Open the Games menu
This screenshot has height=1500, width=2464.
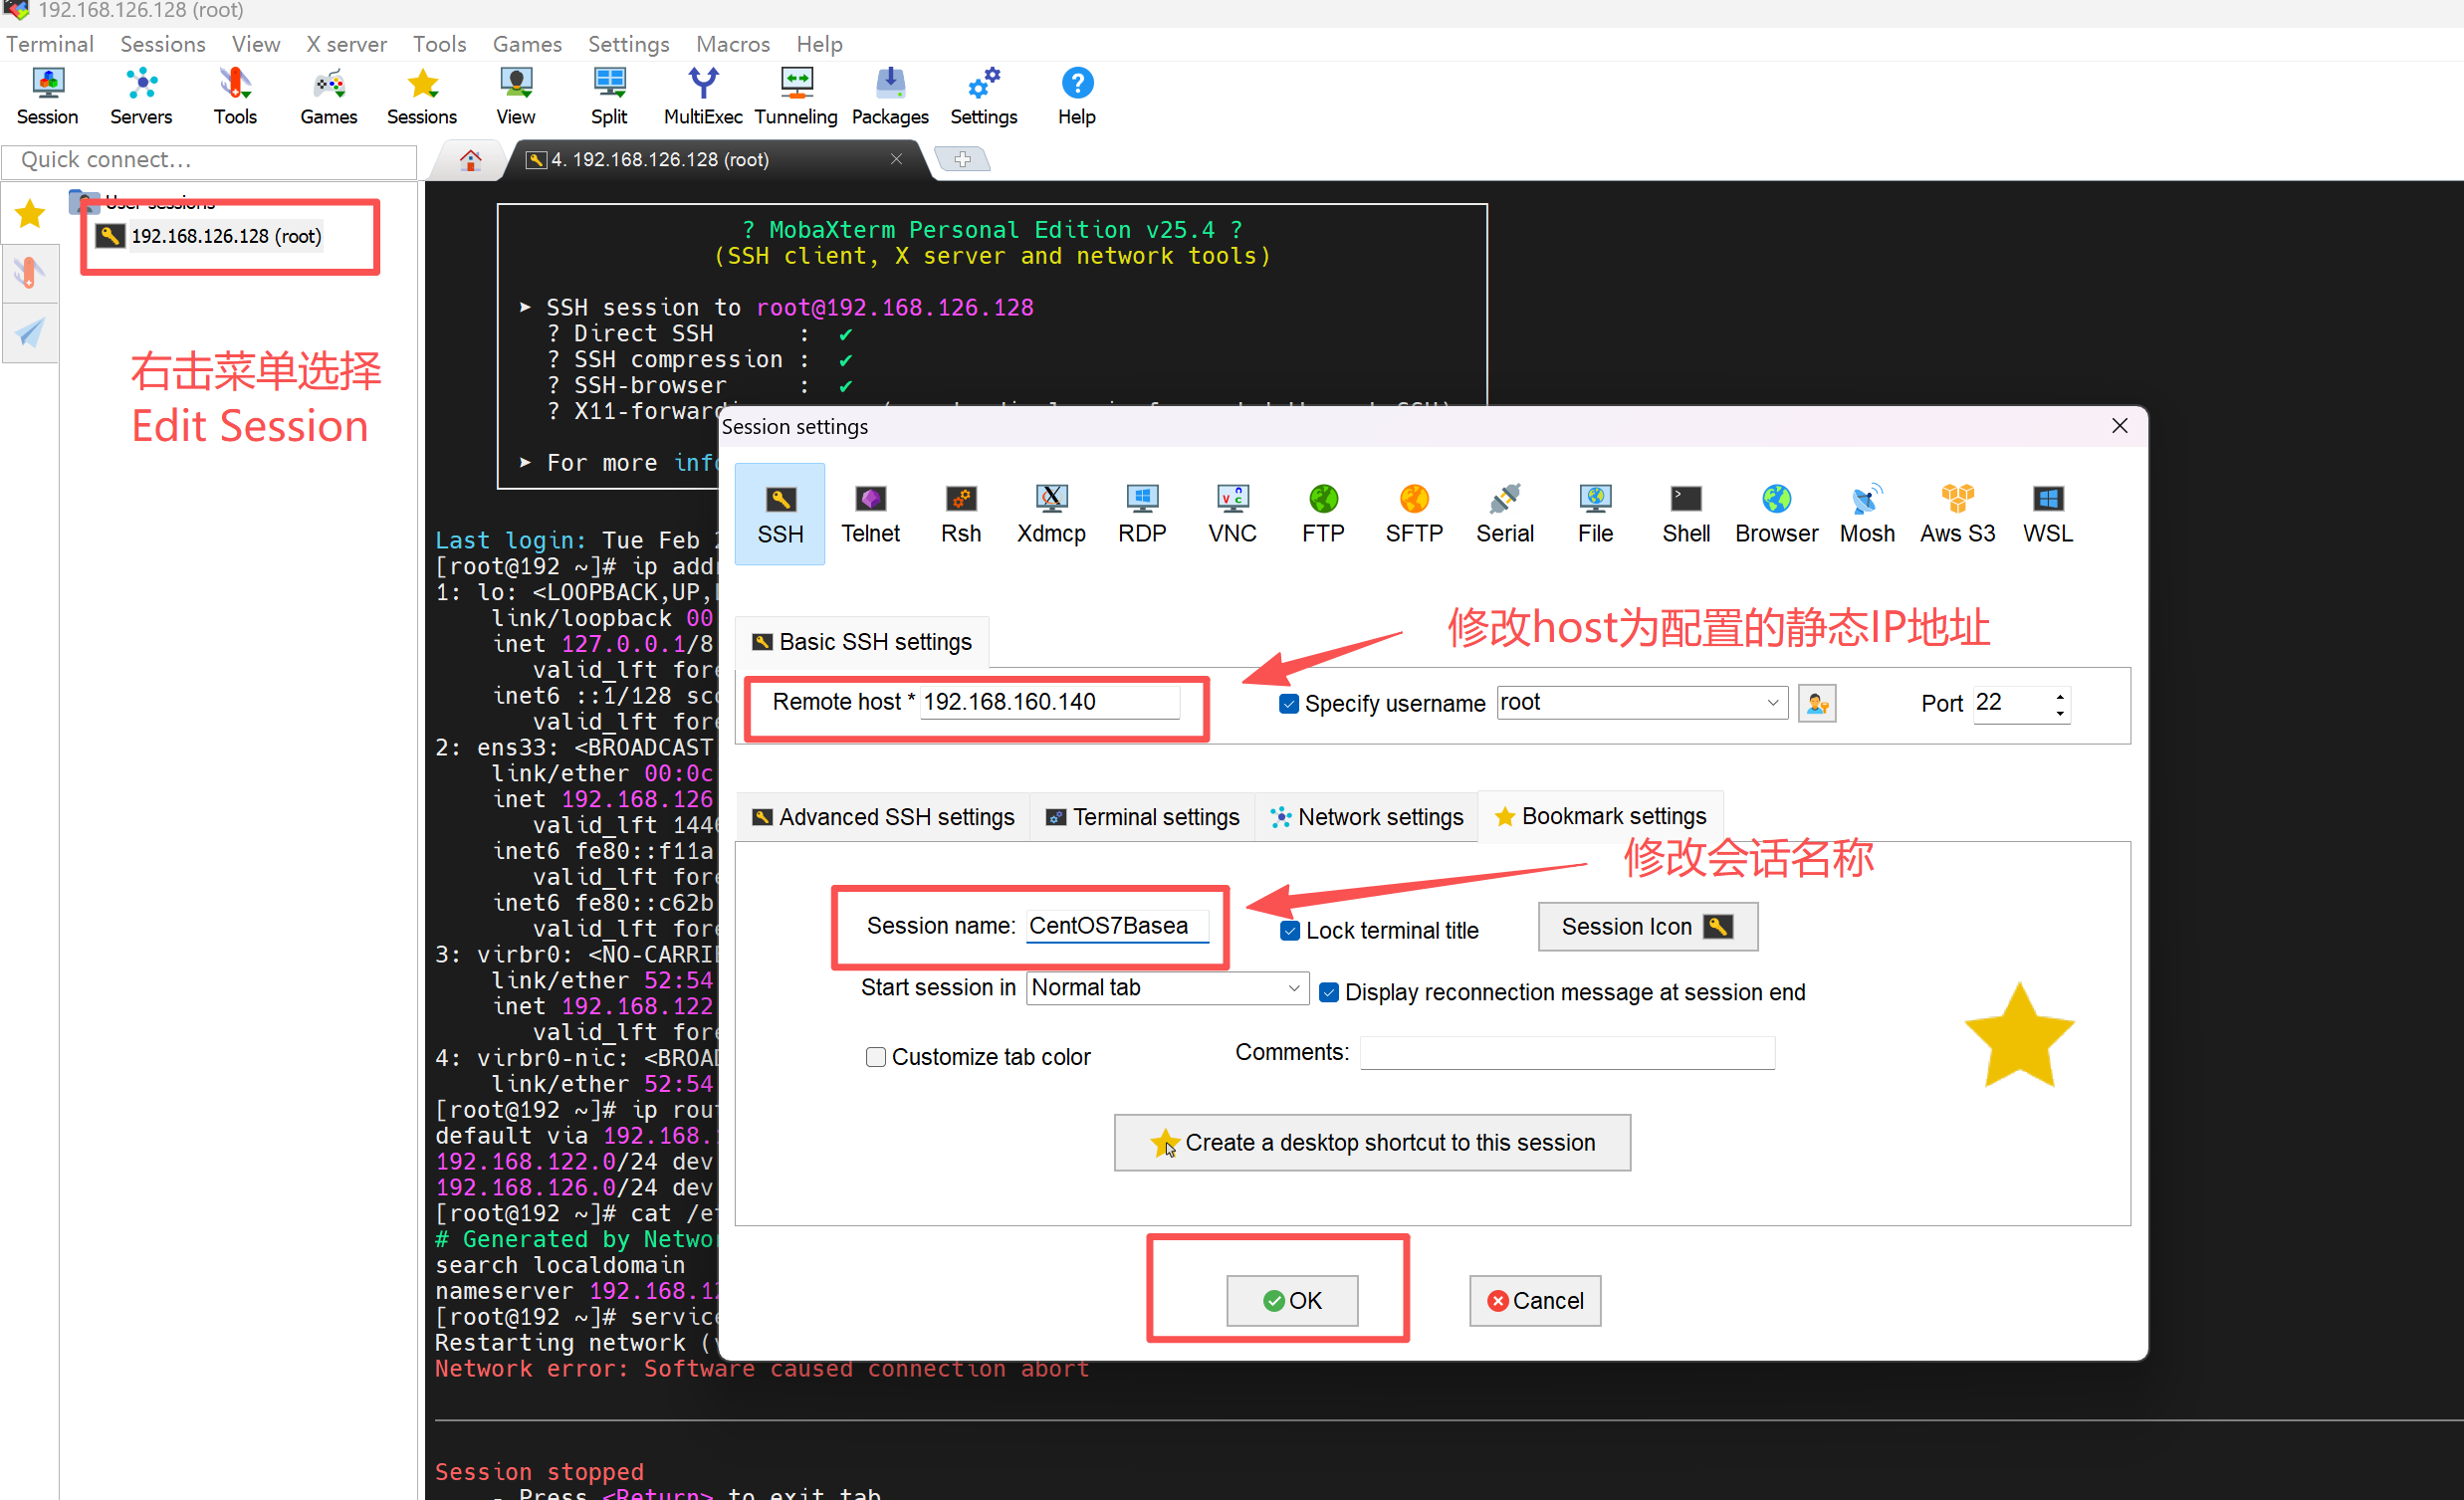[527, 44]
